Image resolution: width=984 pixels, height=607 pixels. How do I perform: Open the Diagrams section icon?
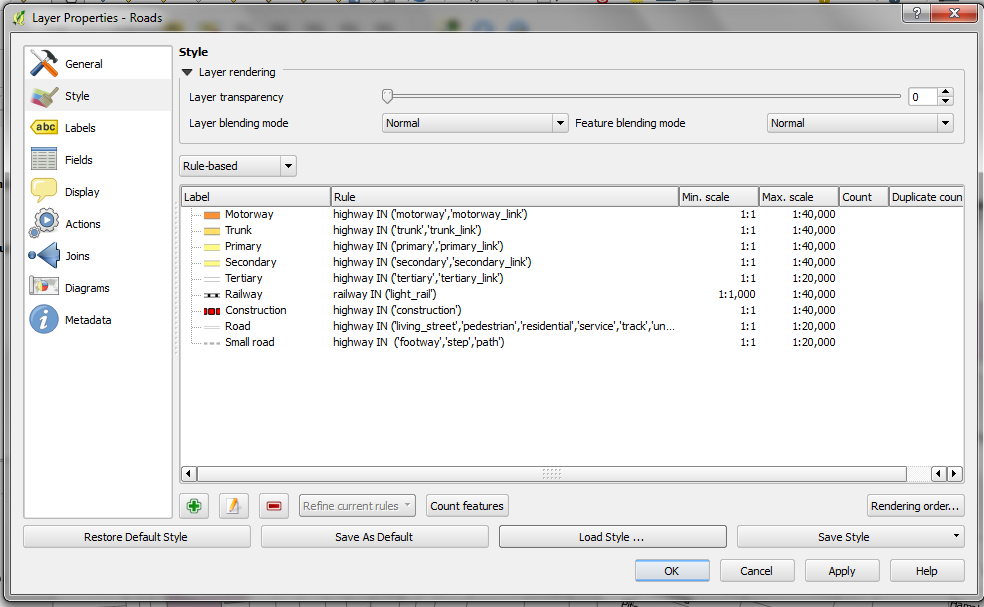44,287
